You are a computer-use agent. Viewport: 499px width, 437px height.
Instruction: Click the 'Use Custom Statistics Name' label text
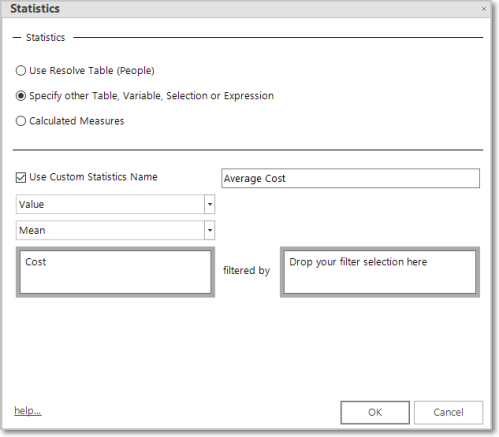coord(93,177)
